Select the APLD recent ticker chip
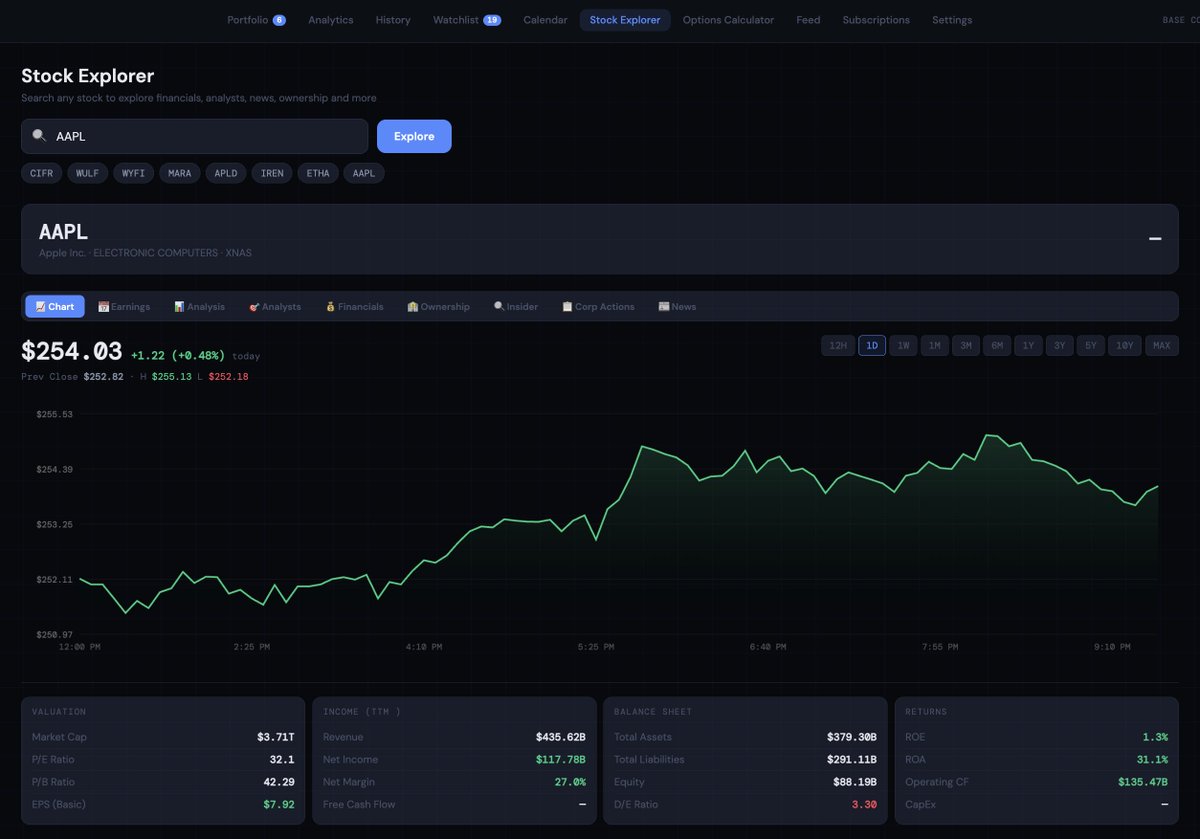Image resolution: width=1200 pixels, height=839 pixels. [226, 173]
